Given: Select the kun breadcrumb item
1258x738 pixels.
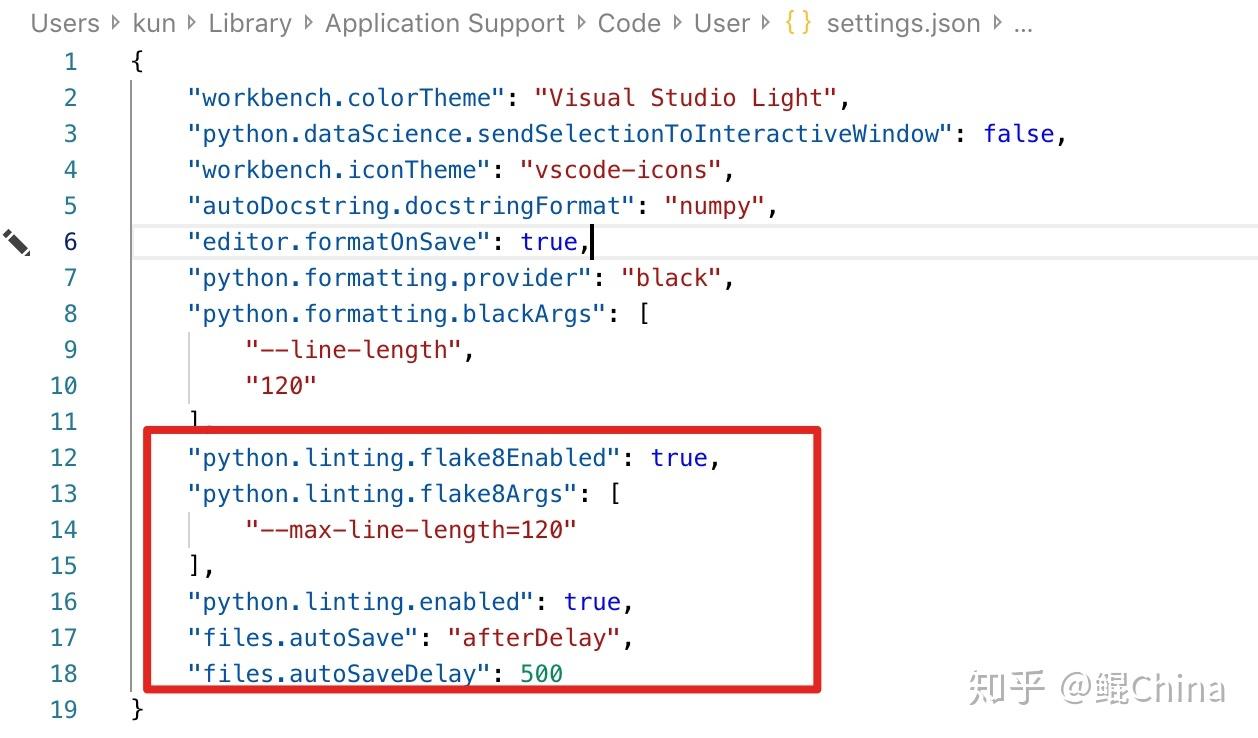Looking at the screenshot, I should pos(154,23).
